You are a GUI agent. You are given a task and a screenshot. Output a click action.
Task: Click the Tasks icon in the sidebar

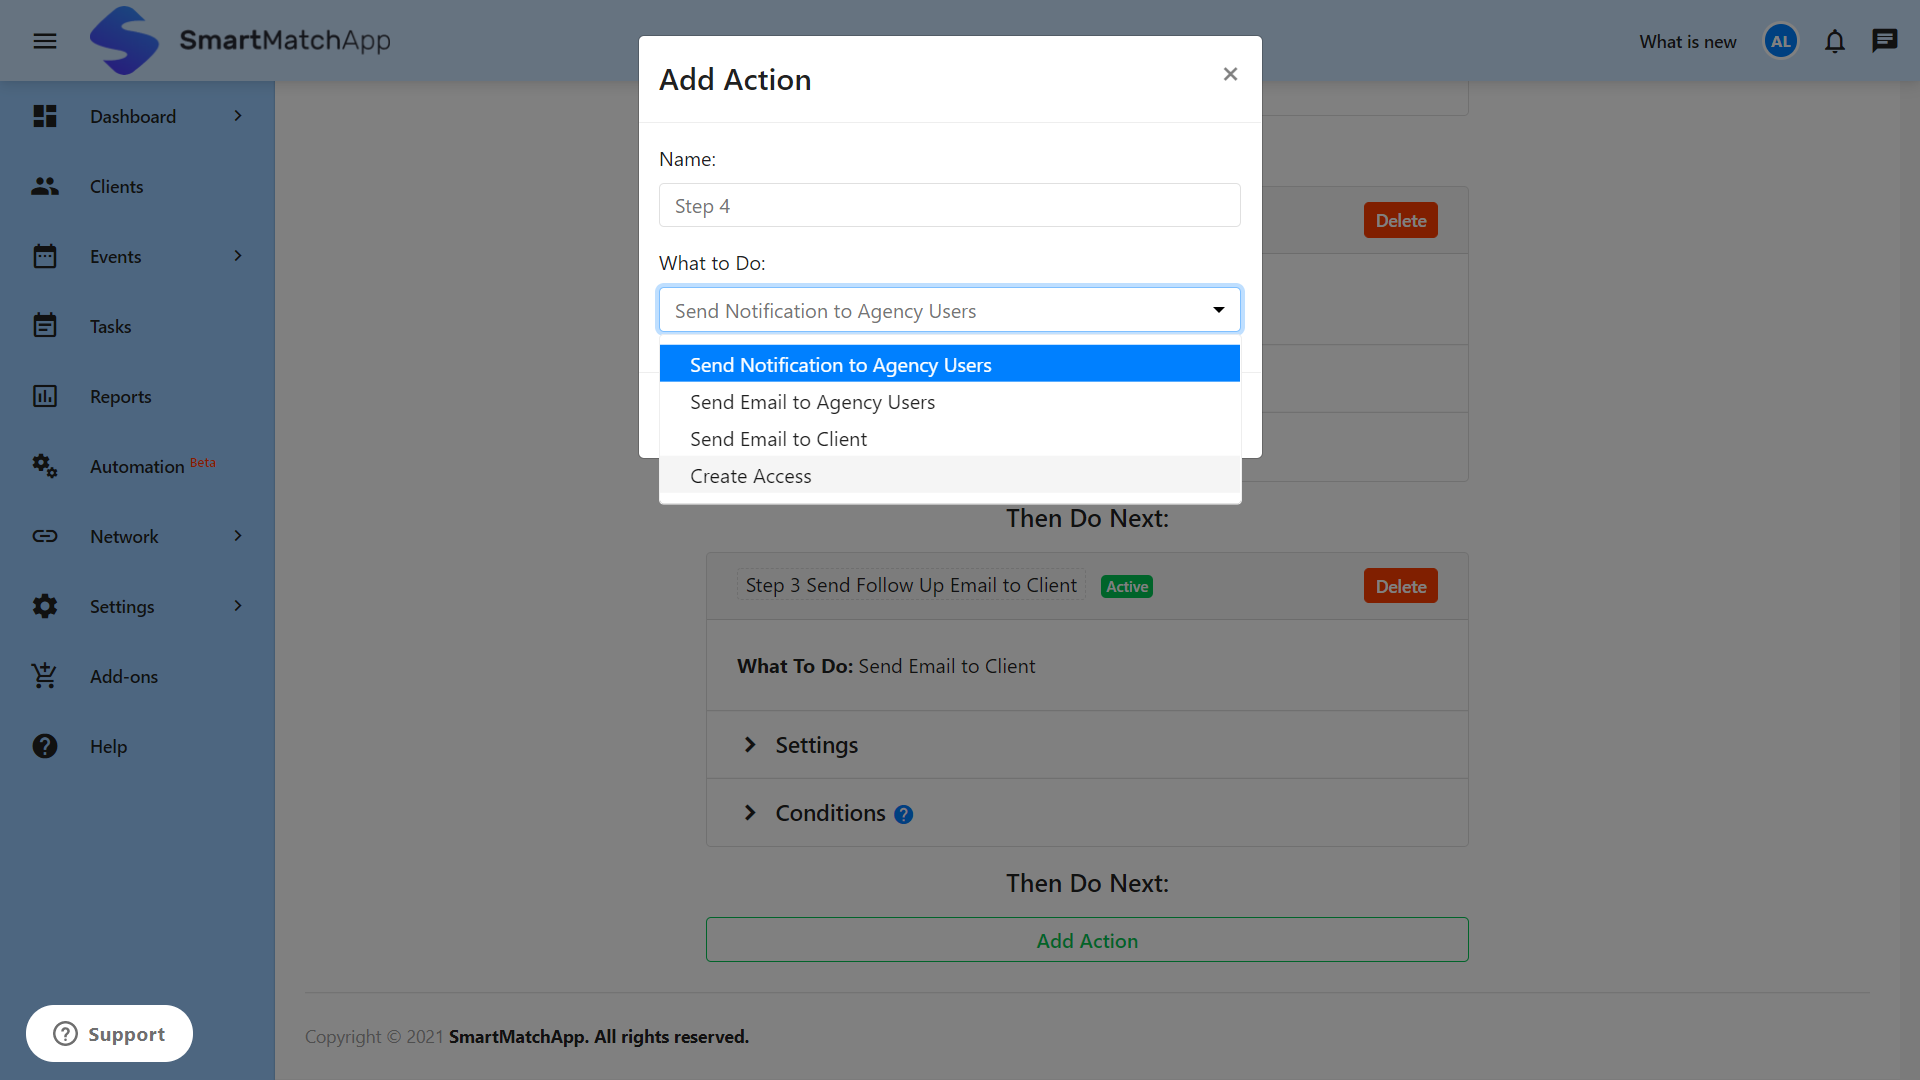pyautogui.click(x=45, y=326)
